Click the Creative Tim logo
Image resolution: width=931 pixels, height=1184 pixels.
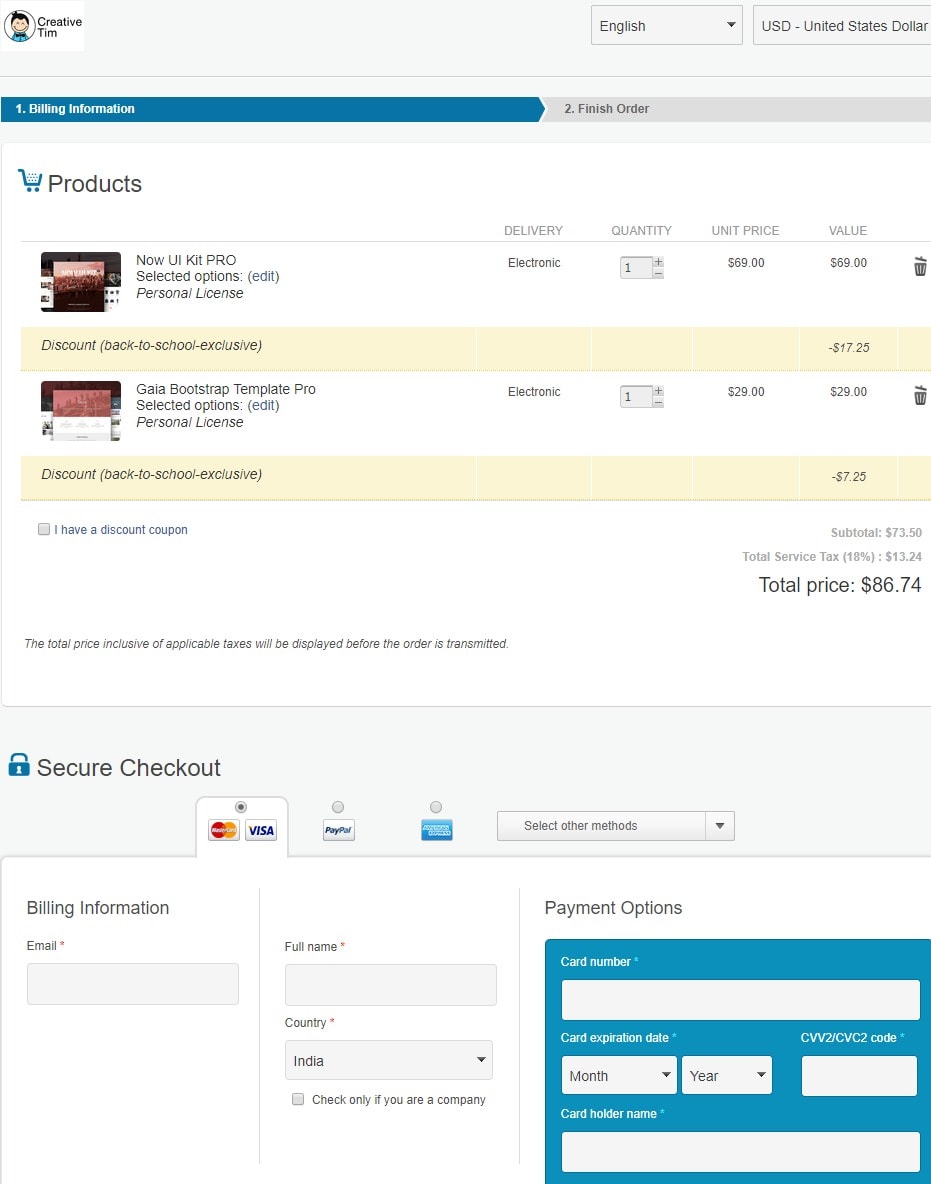(42, 26)
